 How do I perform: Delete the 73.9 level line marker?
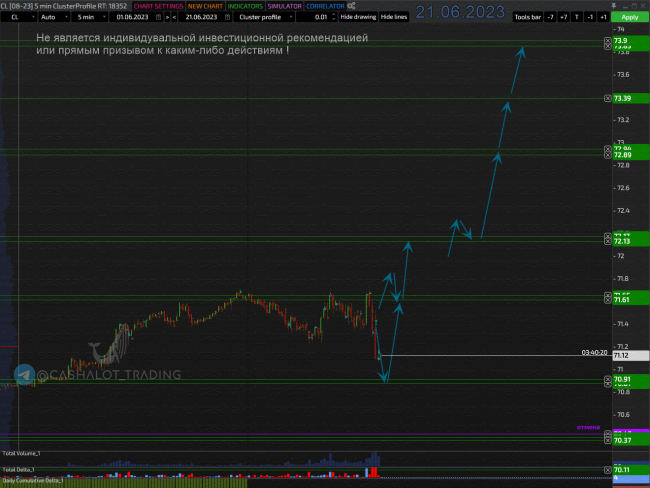607,41
